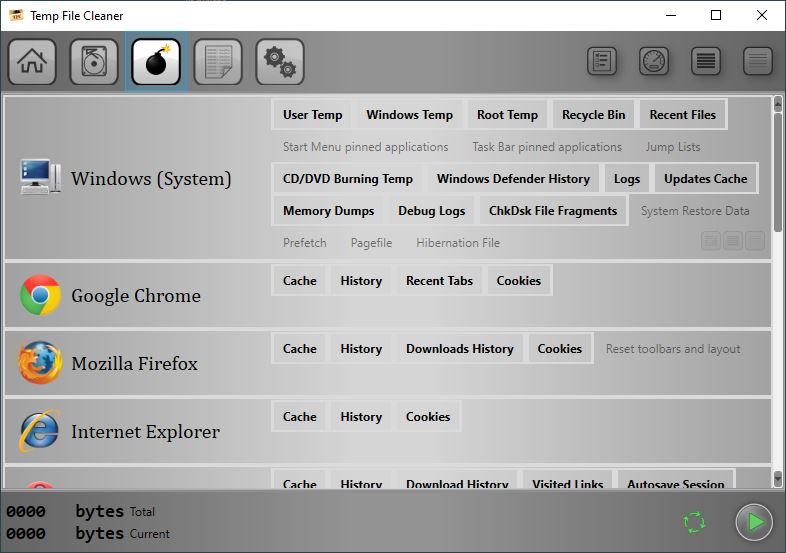Enable Start Menu pinned applications

(x=365, y=147)
